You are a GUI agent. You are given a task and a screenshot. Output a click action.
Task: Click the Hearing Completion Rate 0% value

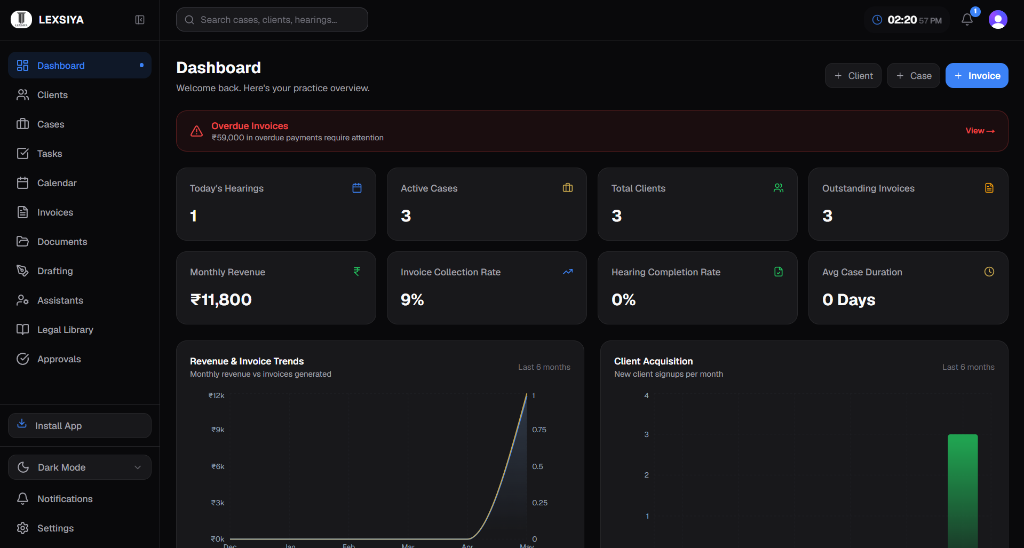click(x=624, y=300)
